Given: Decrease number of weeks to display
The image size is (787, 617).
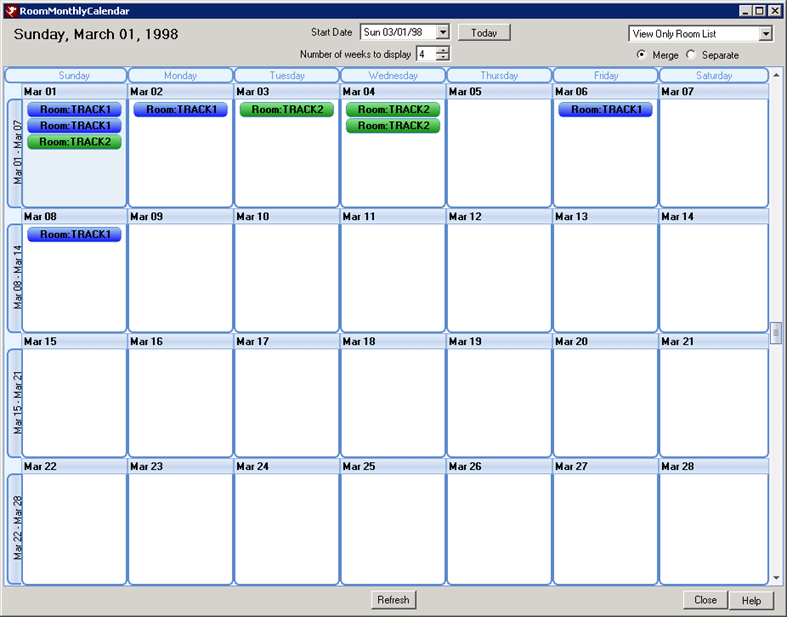Looking at the screenshot, I should click(x=443, y=58).
